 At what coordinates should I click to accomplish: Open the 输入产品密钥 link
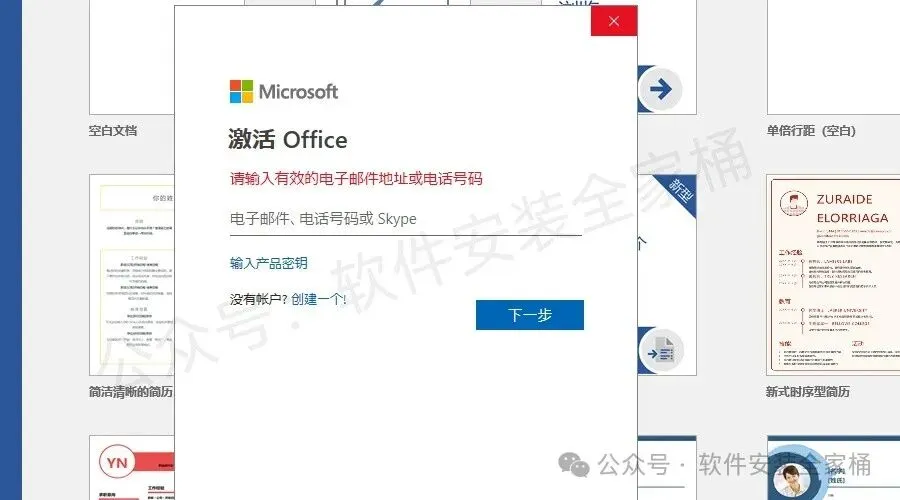tap(269, 263)
